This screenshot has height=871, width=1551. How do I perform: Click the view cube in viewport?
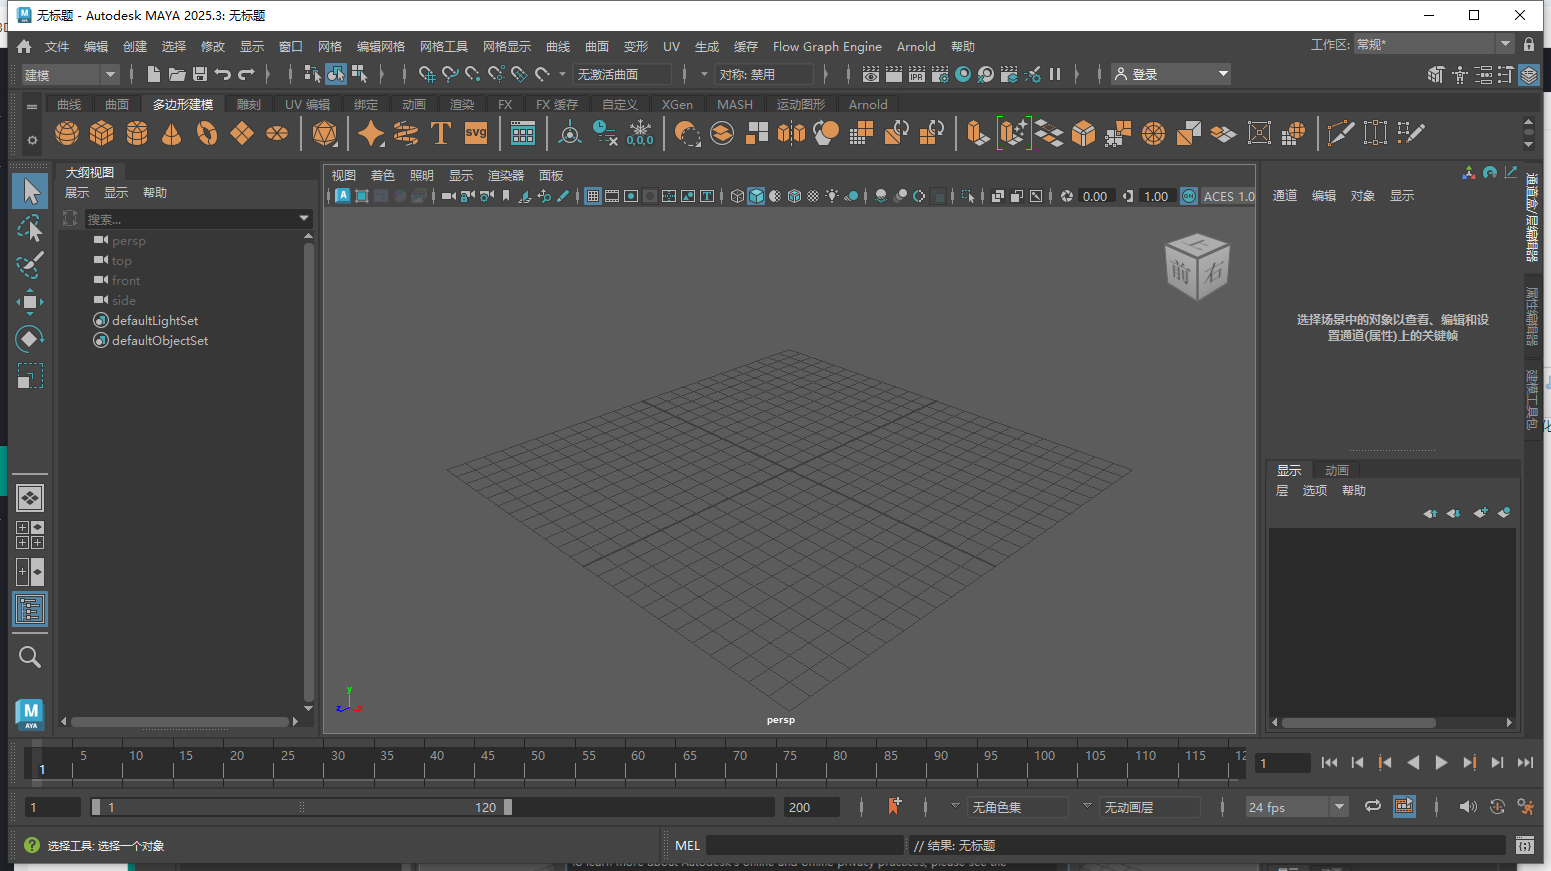tap(1197, 266)
